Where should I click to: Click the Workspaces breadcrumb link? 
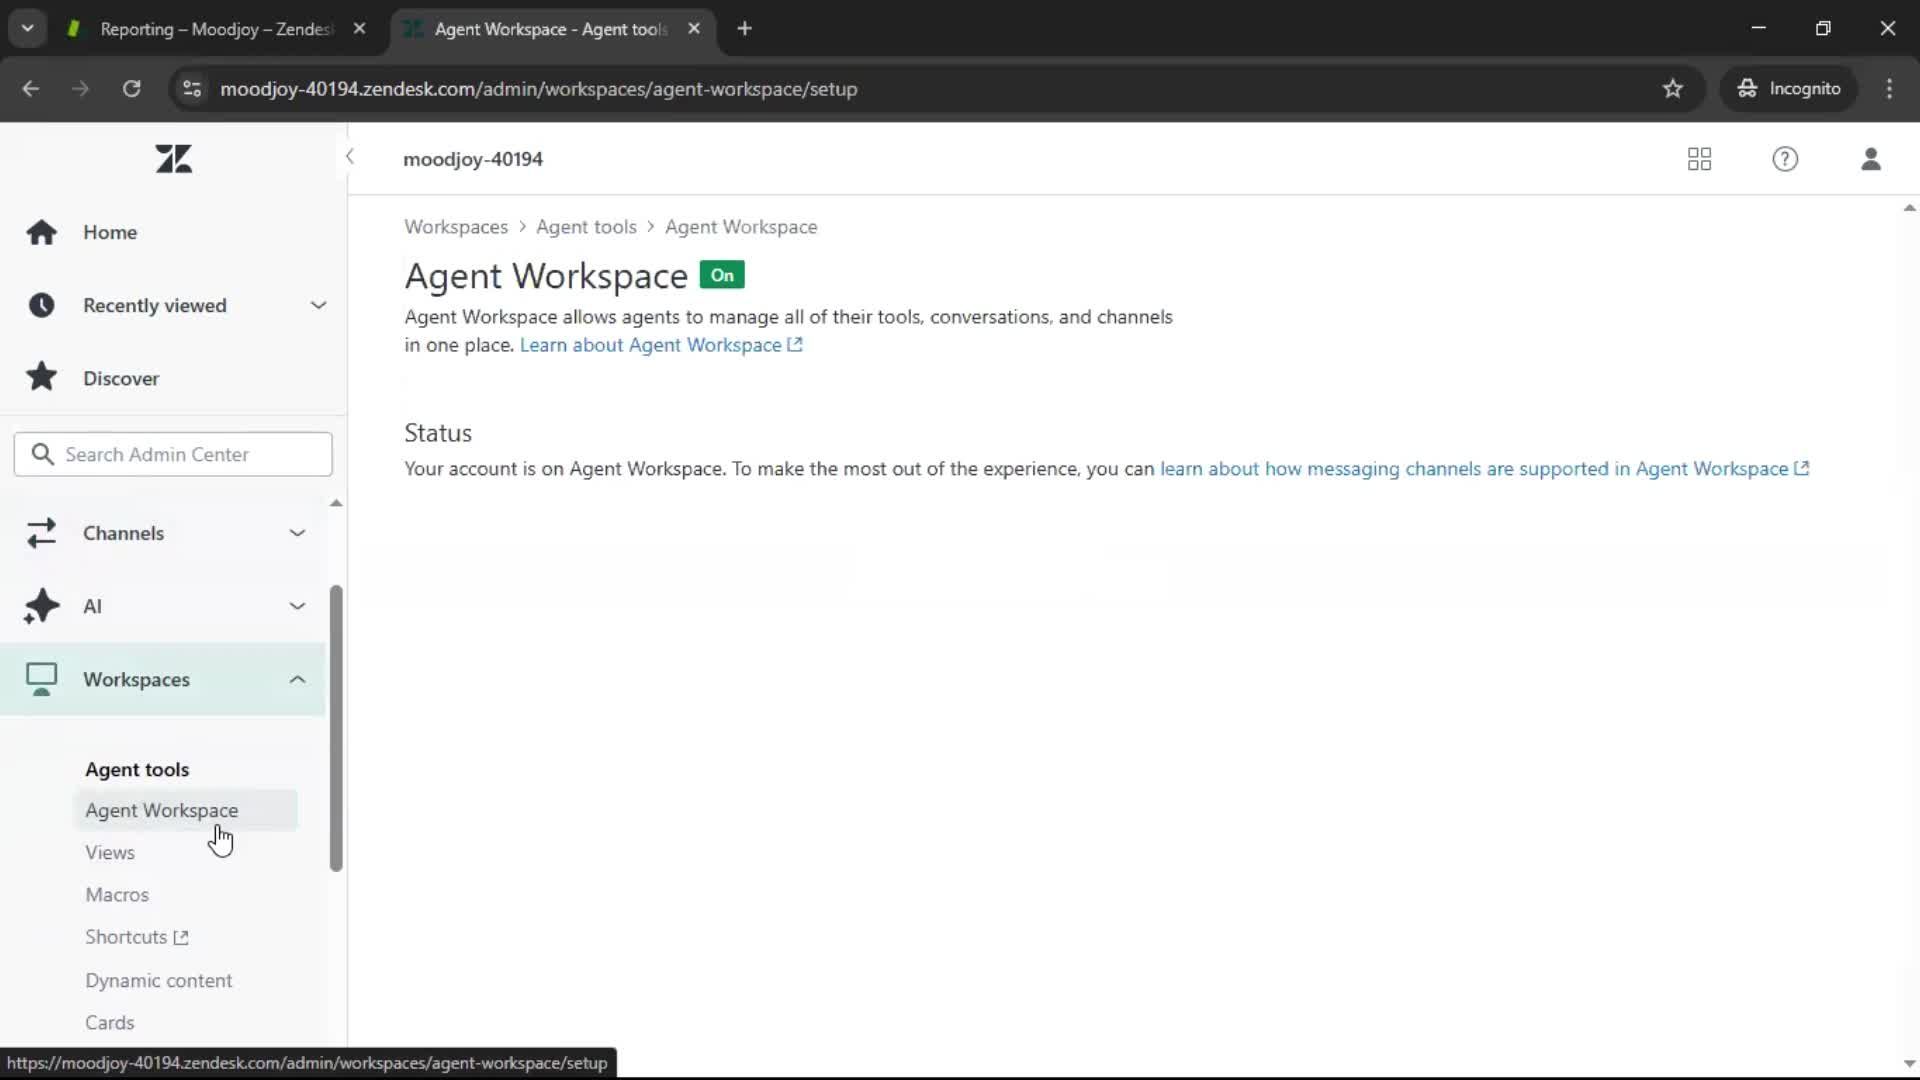[x=456, y=227]
